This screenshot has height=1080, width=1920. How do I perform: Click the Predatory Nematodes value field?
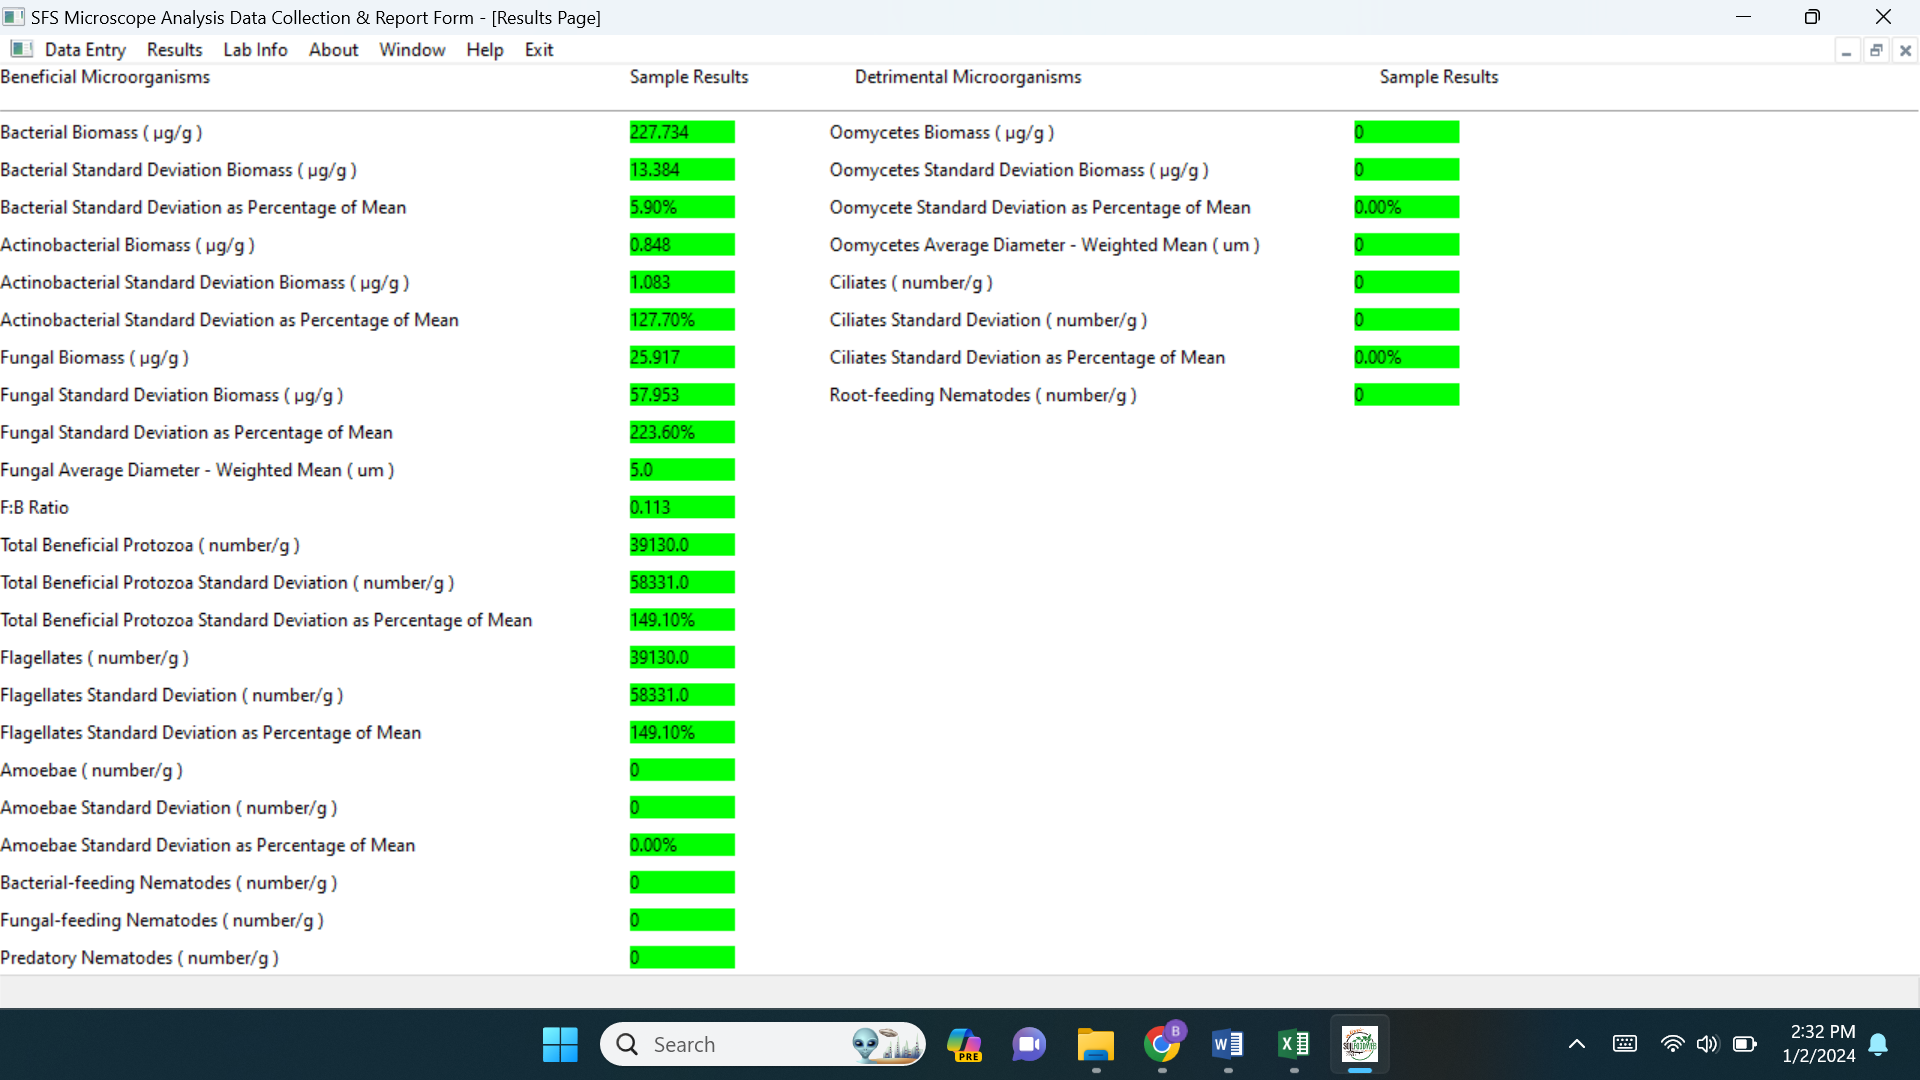[x=682, y=957]
